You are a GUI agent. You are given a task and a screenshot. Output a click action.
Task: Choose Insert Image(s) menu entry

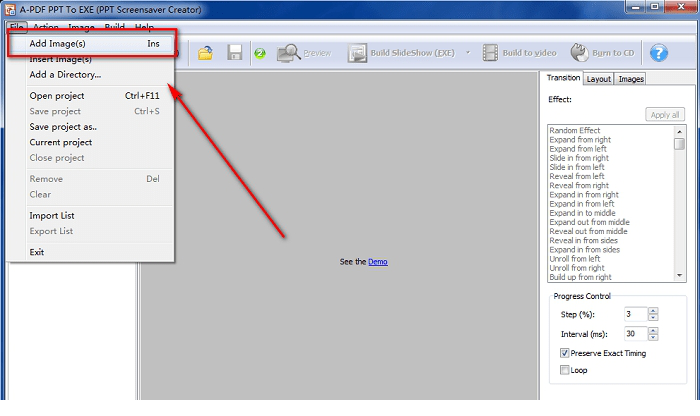[91, 59]
